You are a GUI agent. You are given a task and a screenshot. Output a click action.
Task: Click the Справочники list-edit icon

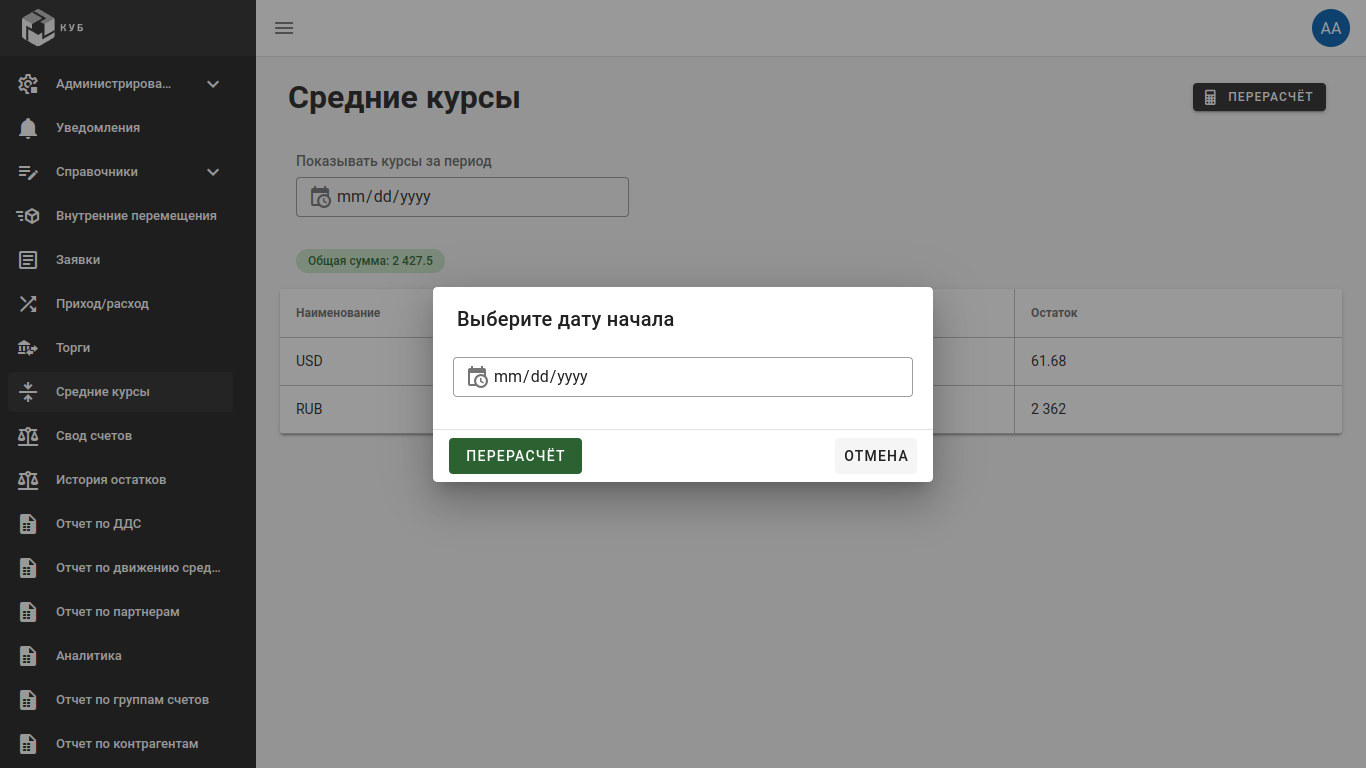coord(28,172)
